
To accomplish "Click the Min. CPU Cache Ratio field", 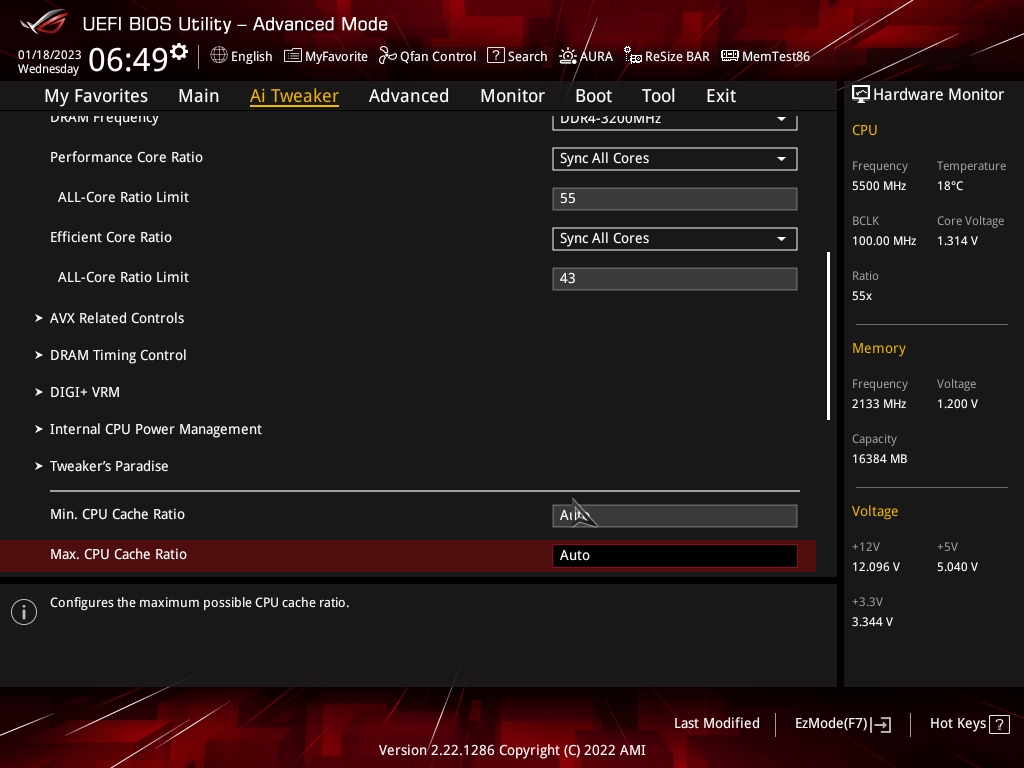I will [x=675, y=516].
